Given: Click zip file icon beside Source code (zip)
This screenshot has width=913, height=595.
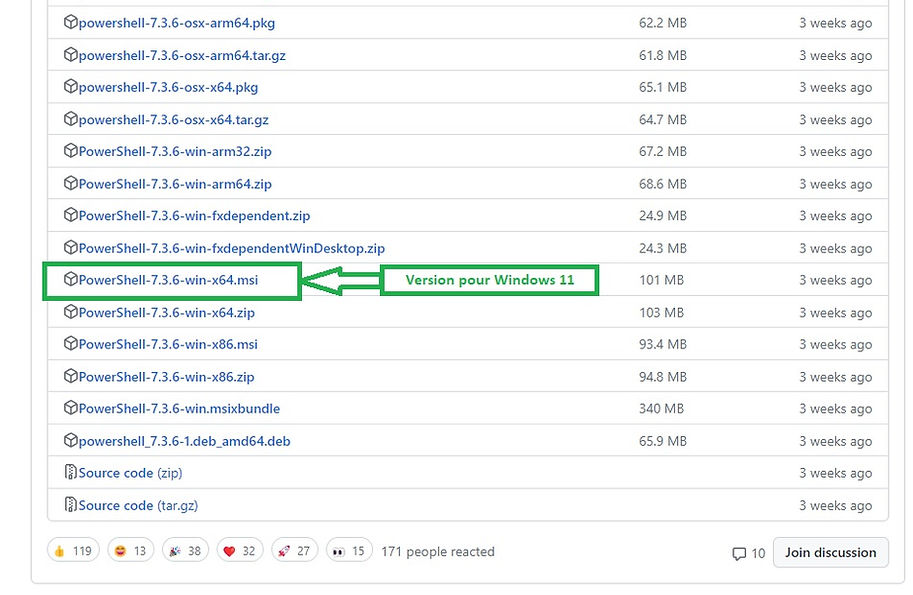Looking at the screenshot, I should coord(70,472).
